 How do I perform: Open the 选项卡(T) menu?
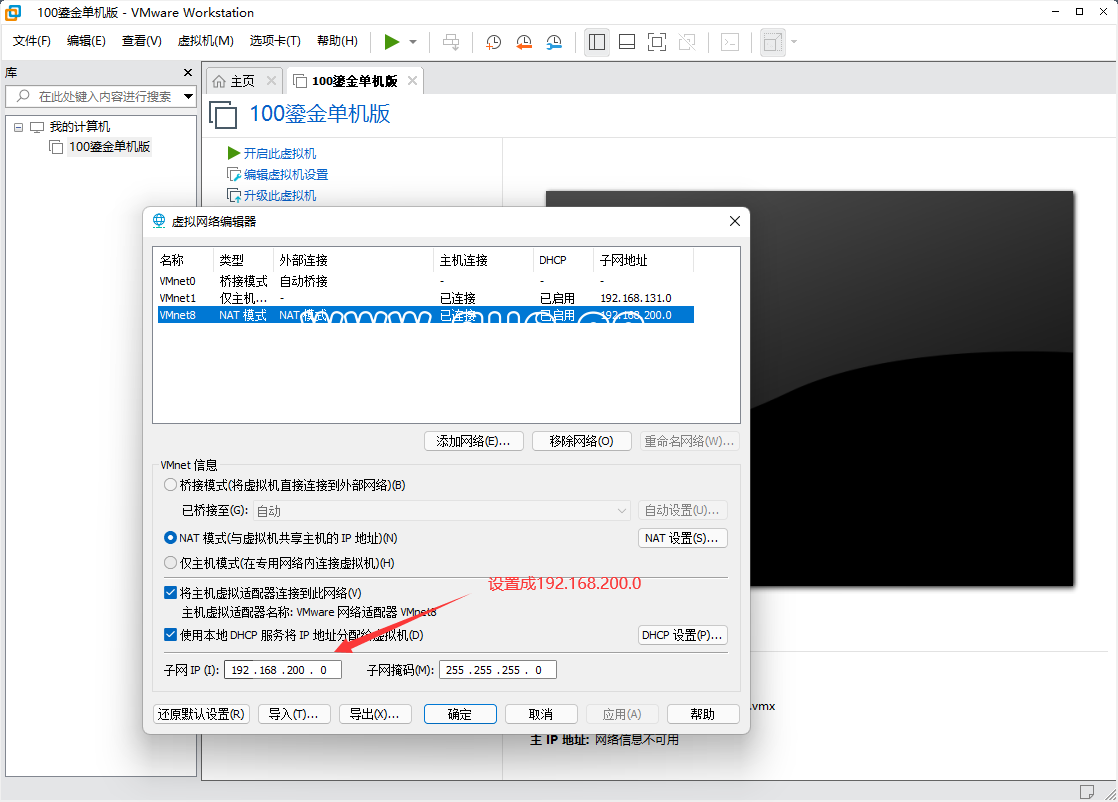pos(275,41)
